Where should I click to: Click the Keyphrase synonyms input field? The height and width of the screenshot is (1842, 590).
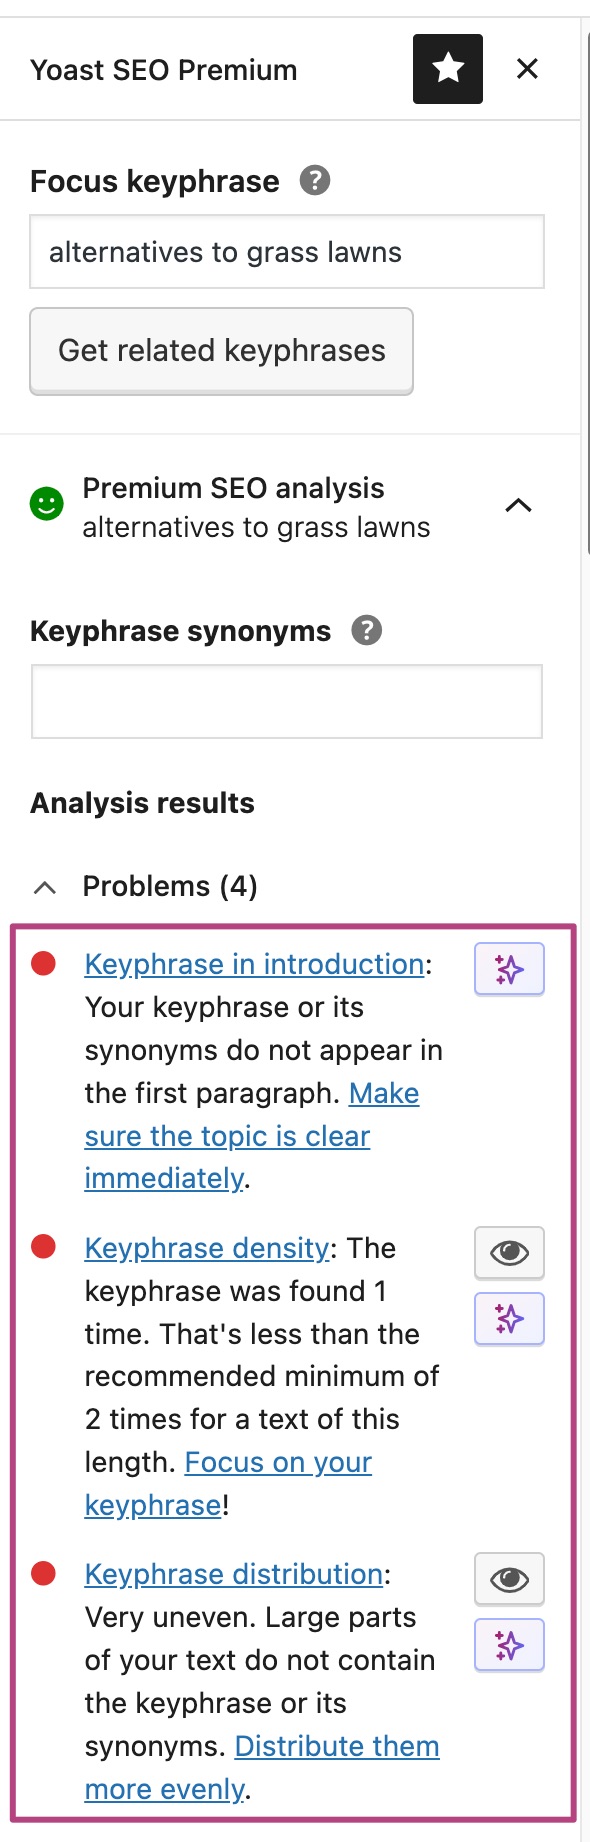[x=287, y=702]
